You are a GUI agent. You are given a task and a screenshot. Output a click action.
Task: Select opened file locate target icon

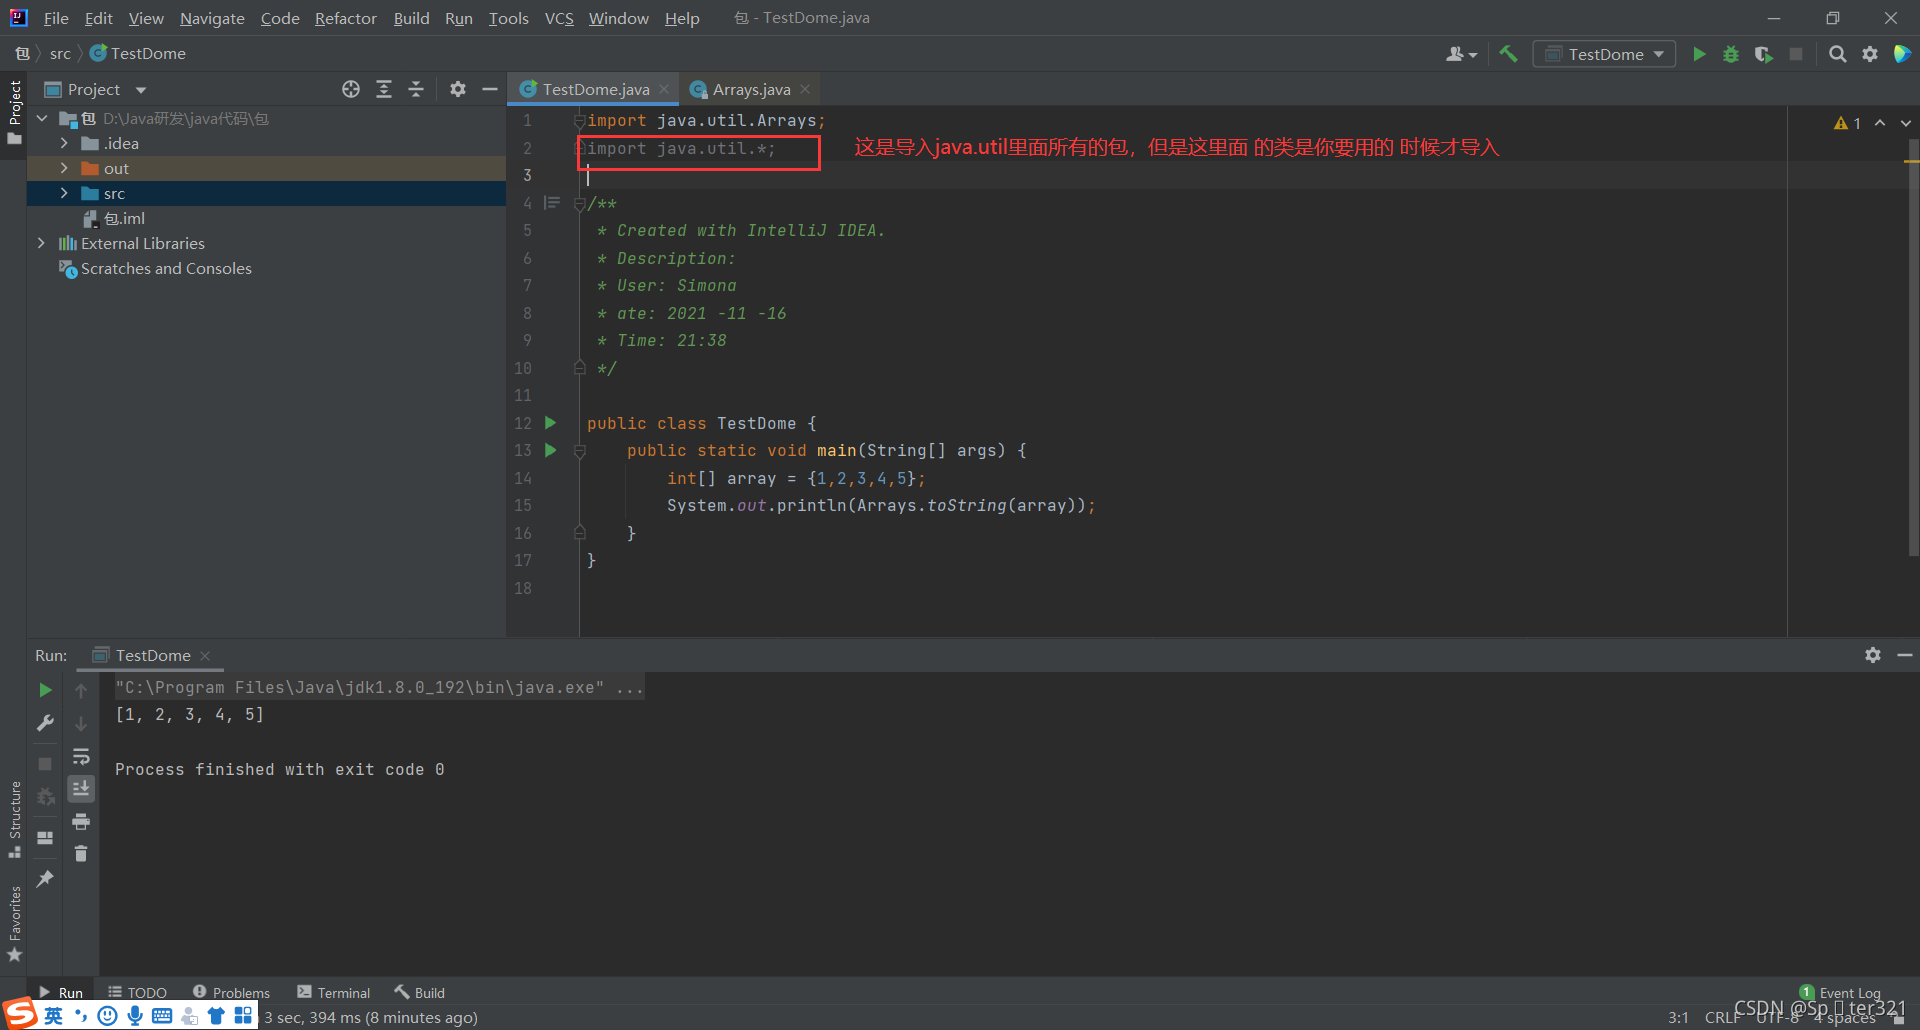[351, 89]
